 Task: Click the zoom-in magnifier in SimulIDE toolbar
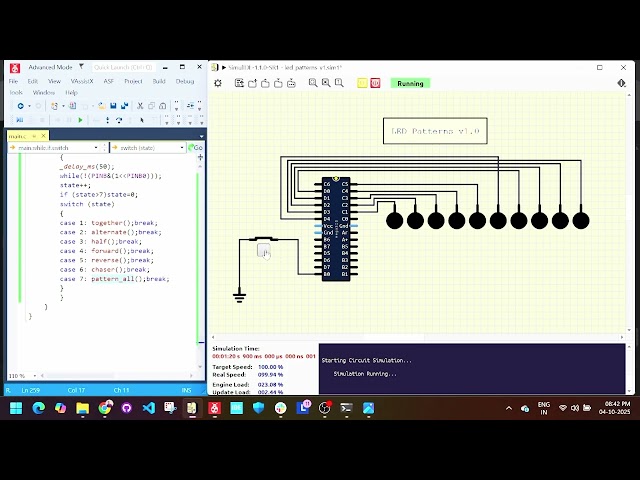pyautogui.click(x=313, y=83)
